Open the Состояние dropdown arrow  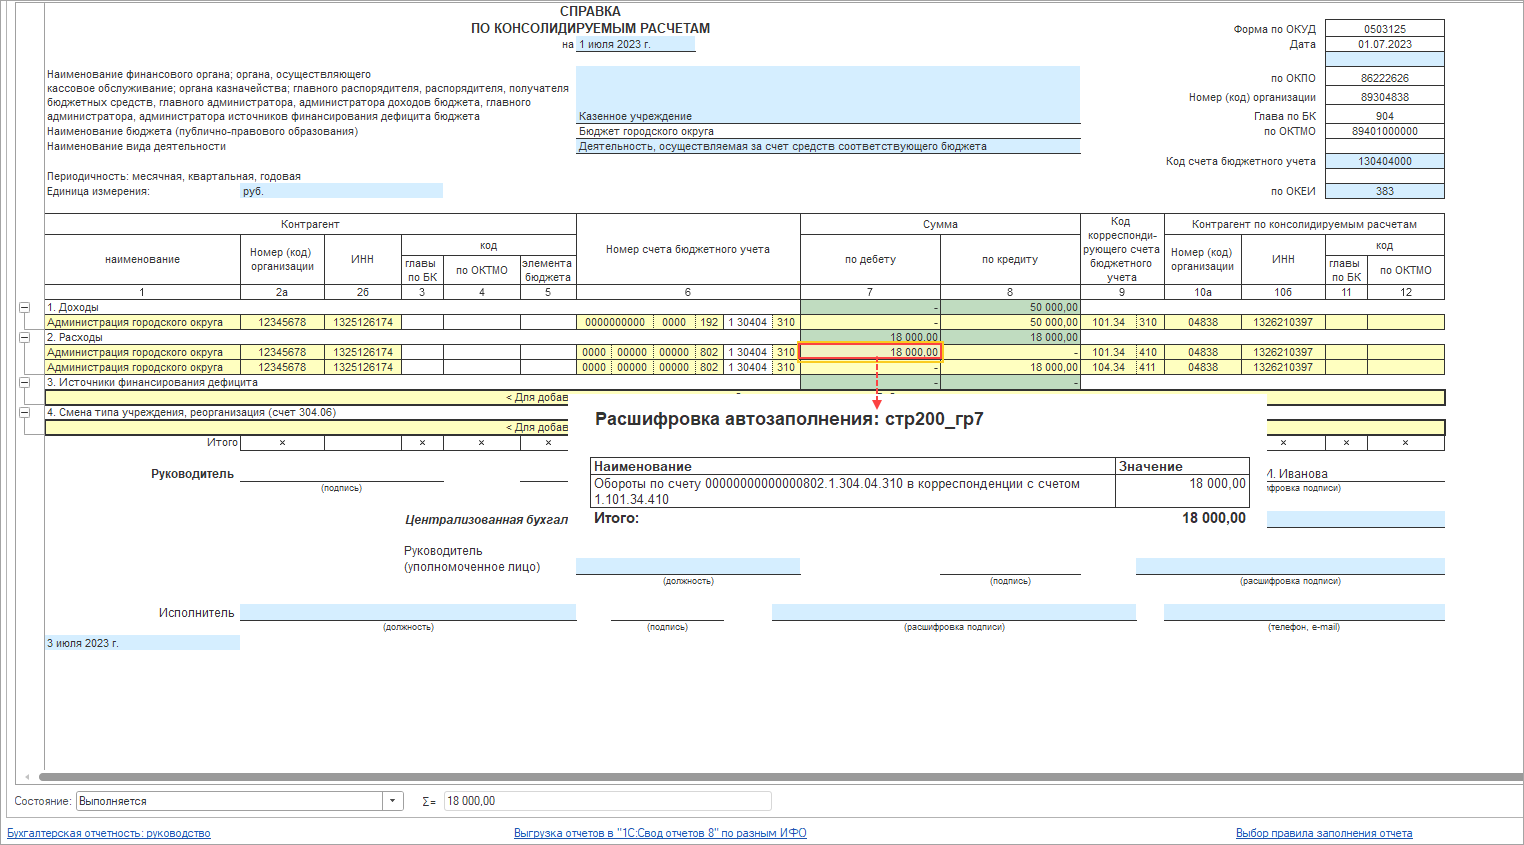pyautogui.click(x=393, y=801)
